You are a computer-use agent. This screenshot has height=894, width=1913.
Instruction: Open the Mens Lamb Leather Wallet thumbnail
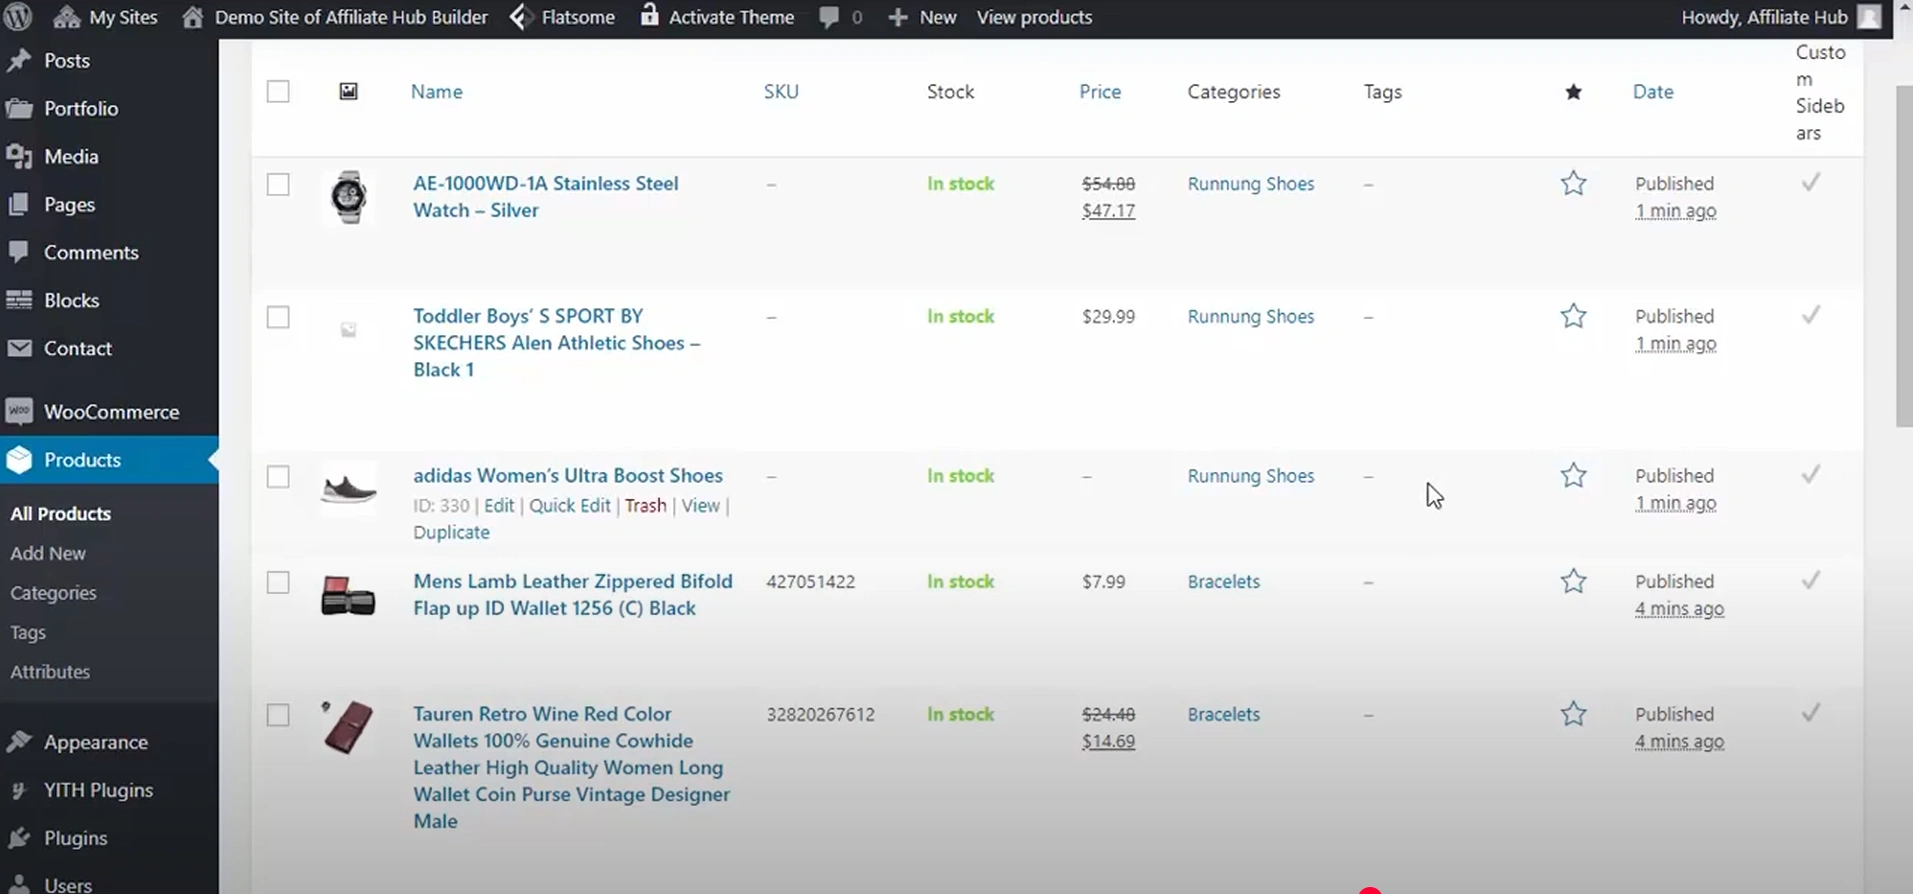(348, 596)
